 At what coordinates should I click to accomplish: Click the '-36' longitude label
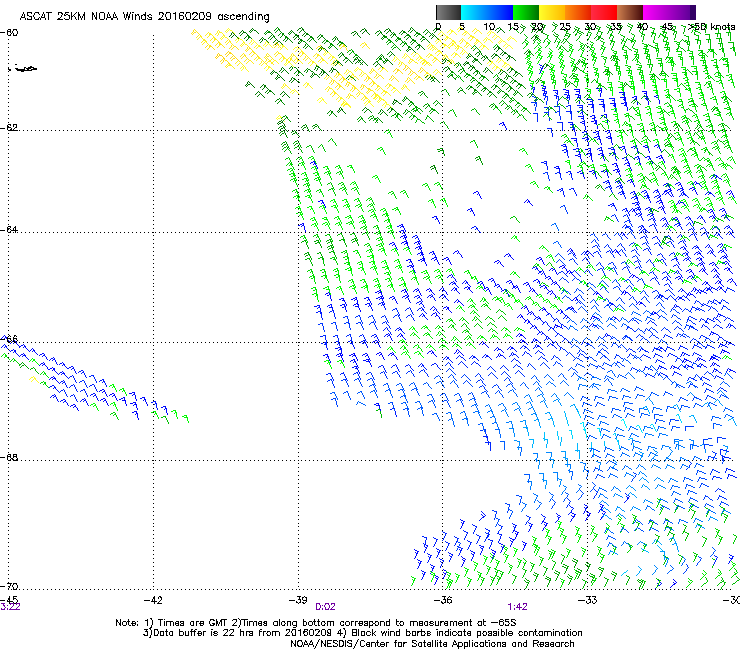443,600
